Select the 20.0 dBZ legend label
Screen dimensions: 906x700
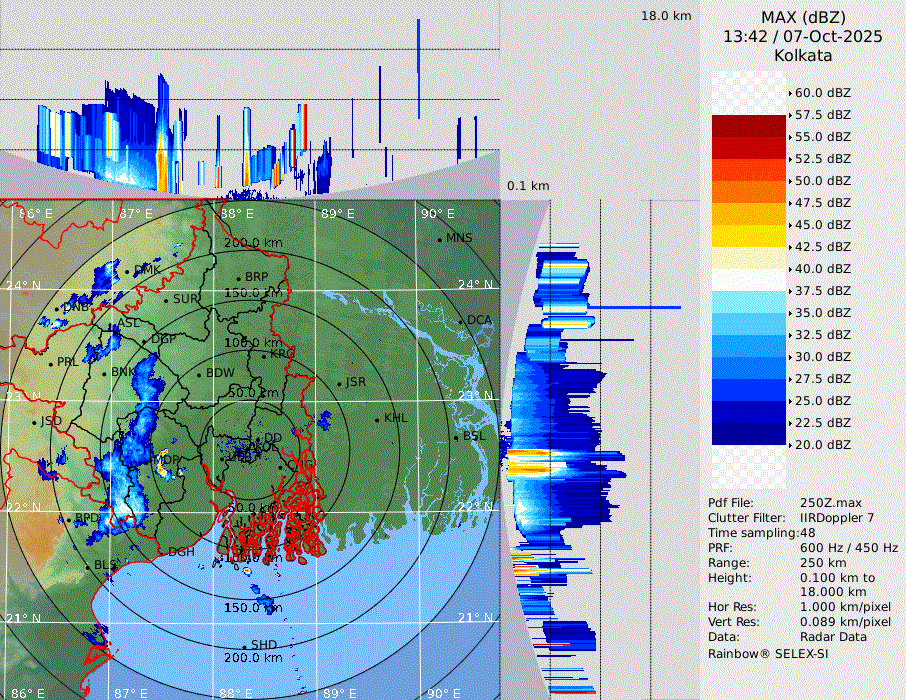822,444
